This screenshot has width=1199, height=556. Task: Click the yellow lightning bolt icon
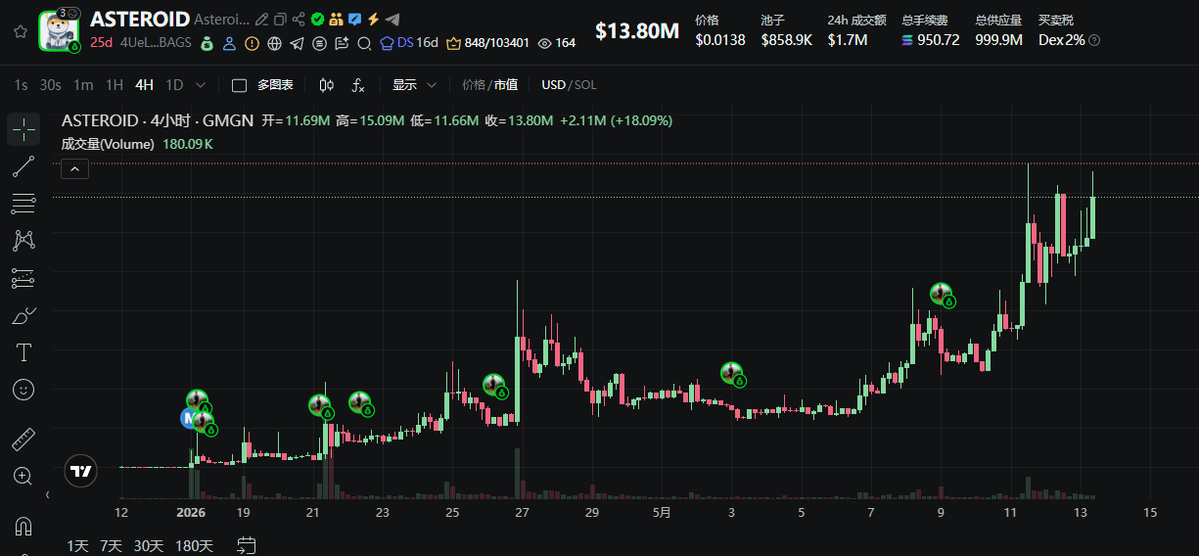373,19
